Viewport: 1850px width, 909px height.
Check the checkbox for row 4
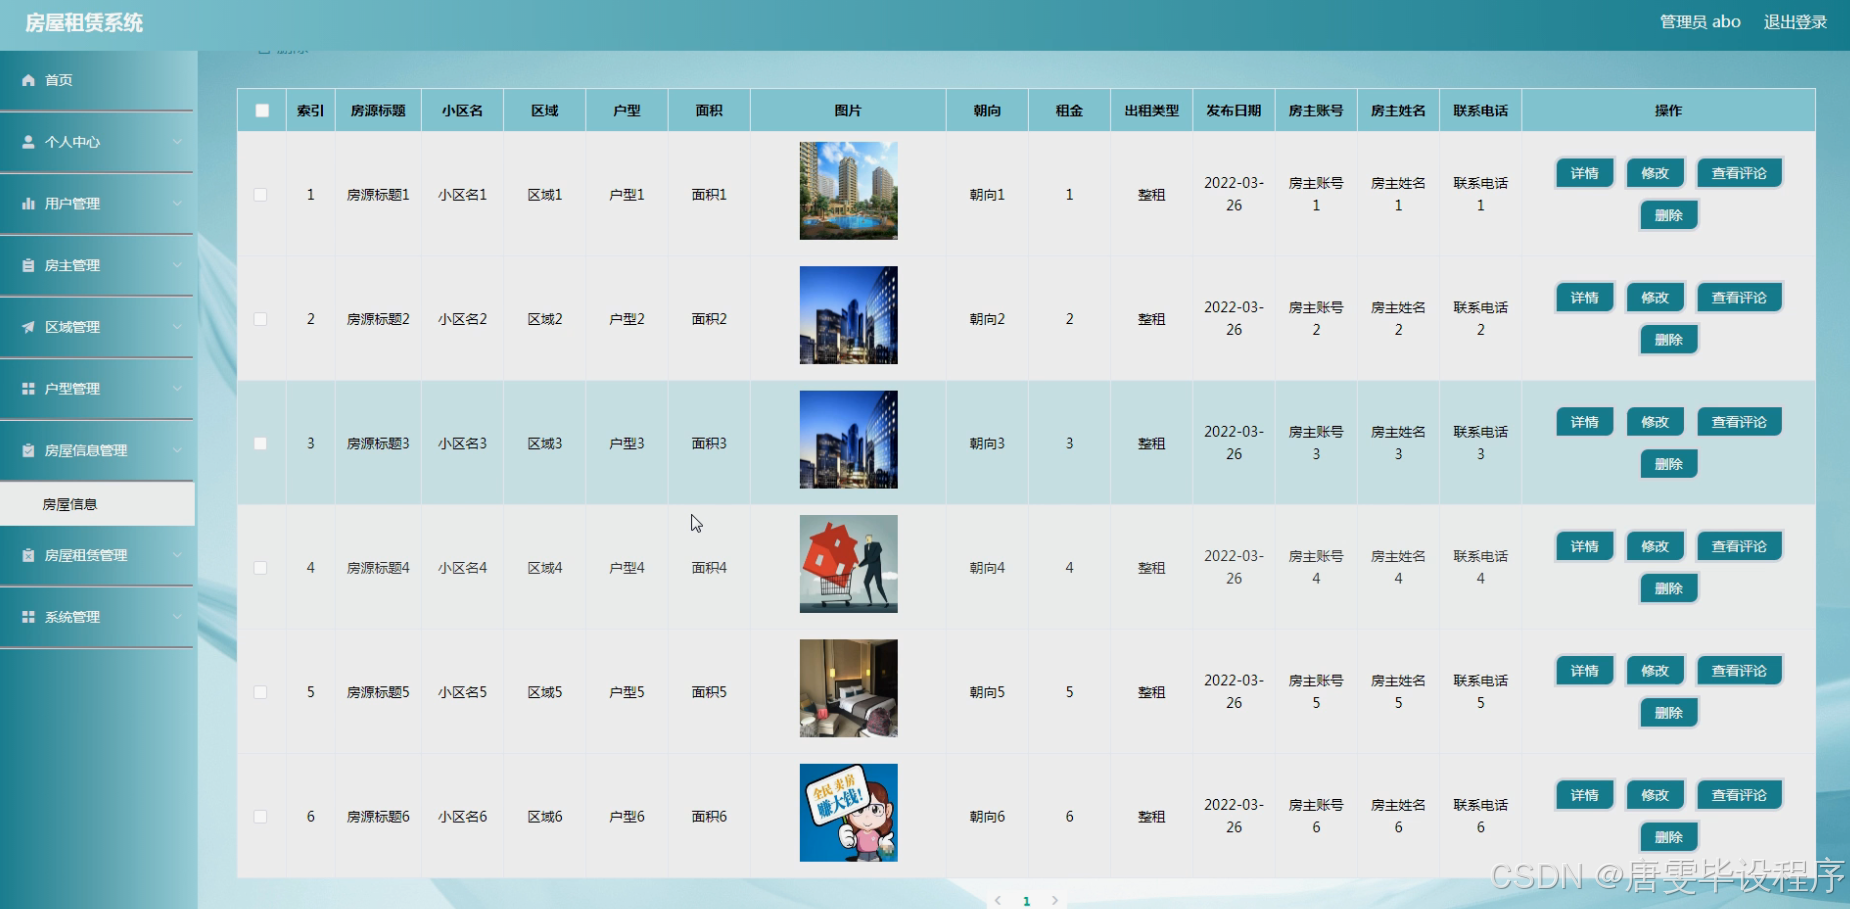[260, 568]
